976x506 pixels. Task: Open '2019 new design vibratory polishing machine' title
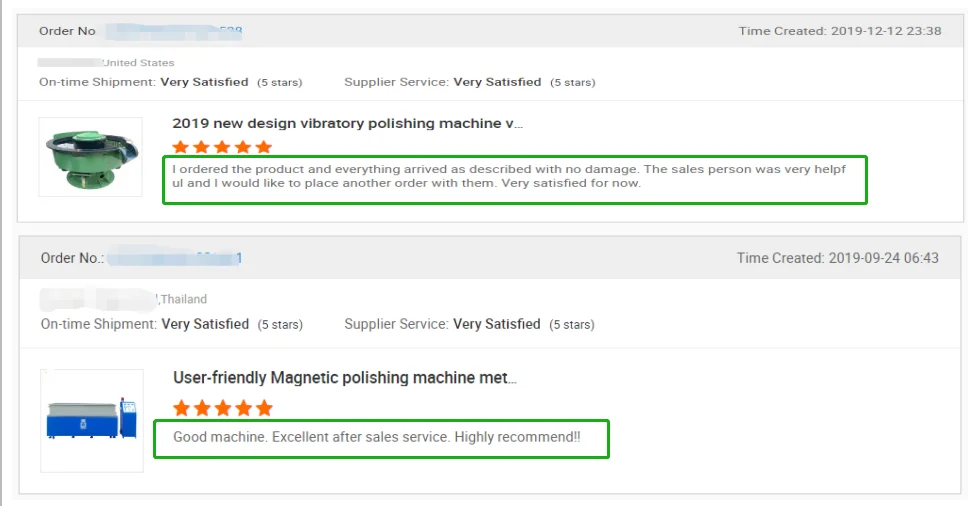point(347,124)
